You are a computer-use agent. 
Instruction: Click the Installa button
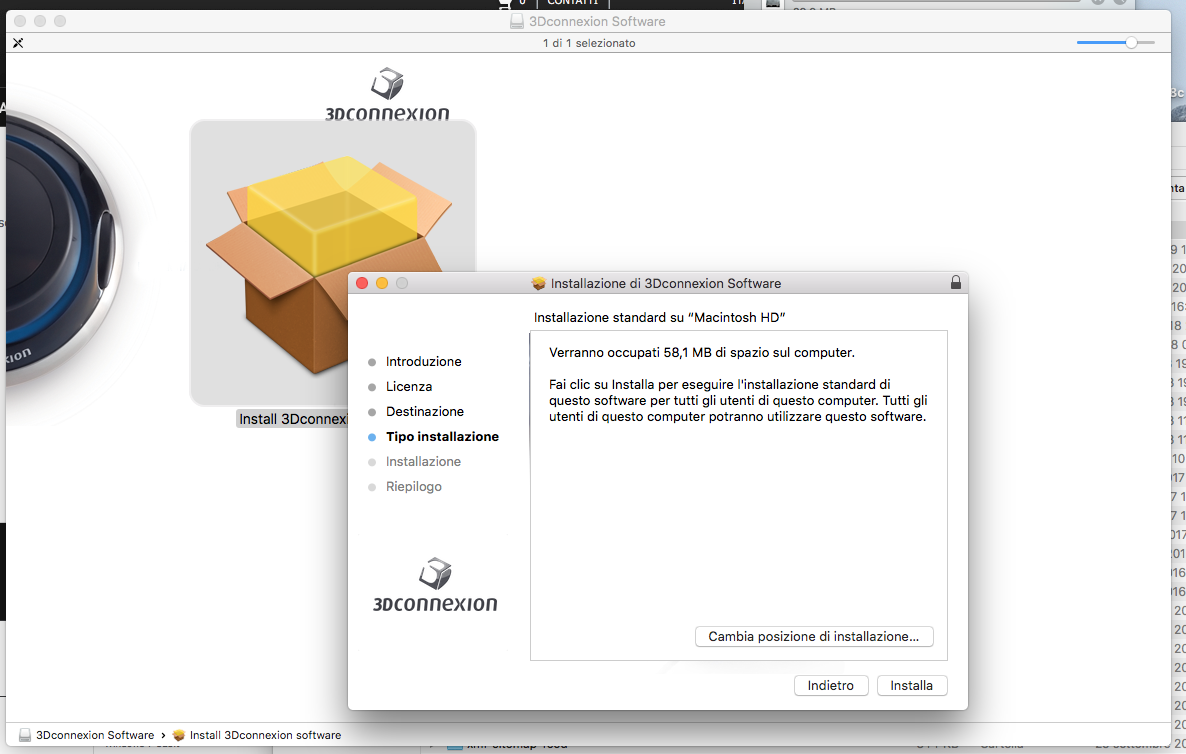pyautogui.click(x=911, y=685)
